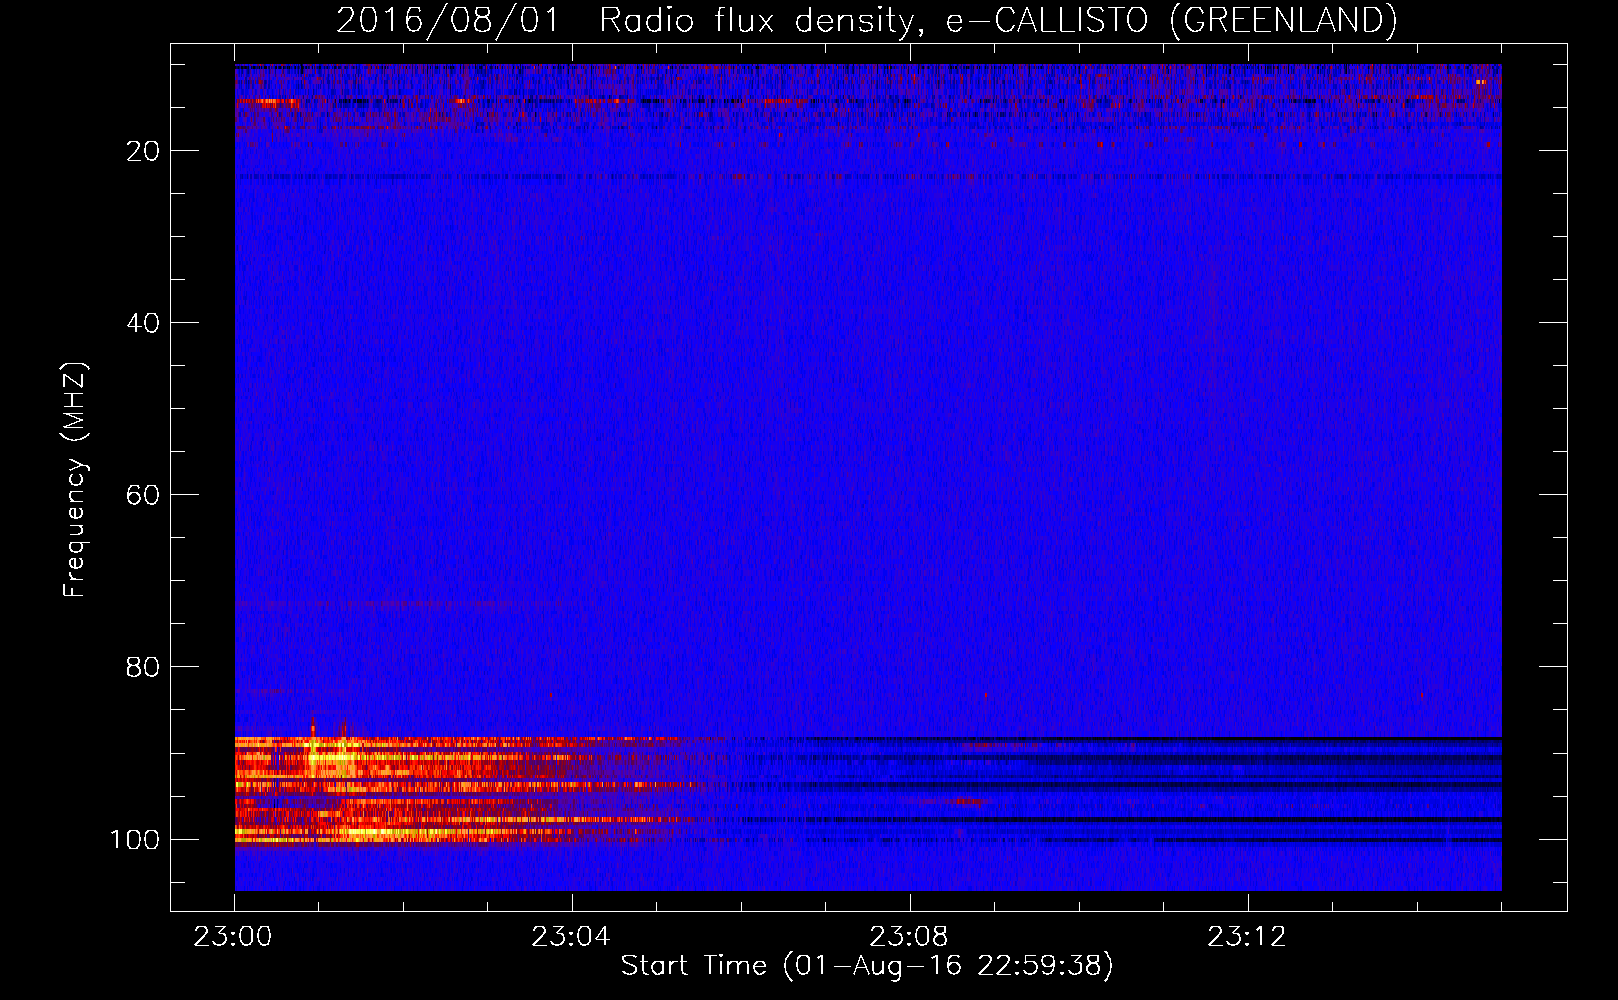Click the '23:04' time tick label
The image size is (1618, 1000).
pos(571,937)
